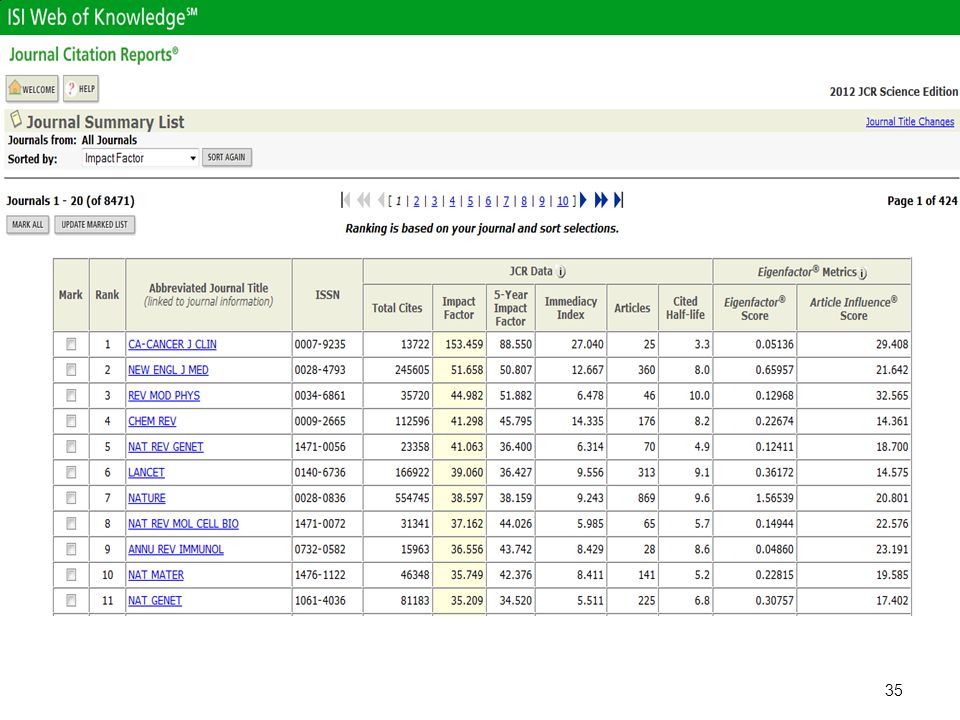Click the Welcome home button
This screenshot has width=960, height=720.
[x=32, y=89]
